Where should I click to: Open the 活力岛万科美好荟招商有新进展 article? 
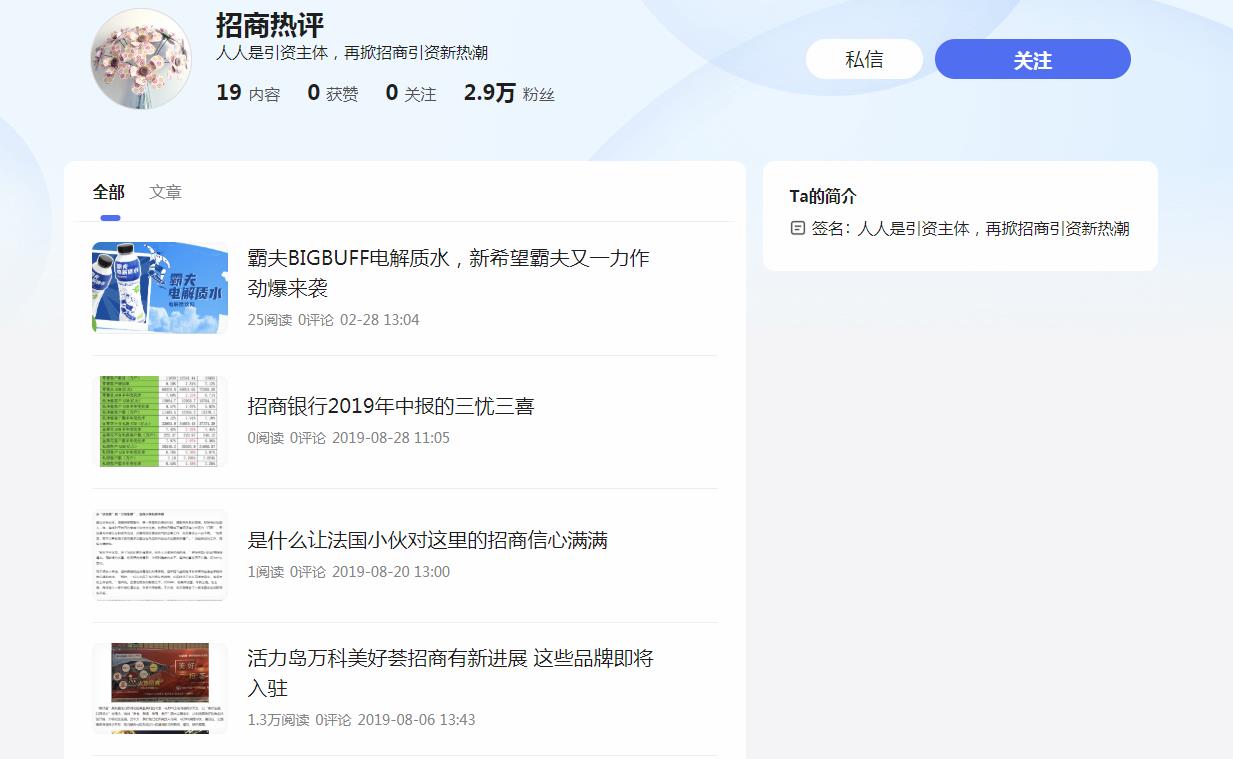(x=451, y=673)
